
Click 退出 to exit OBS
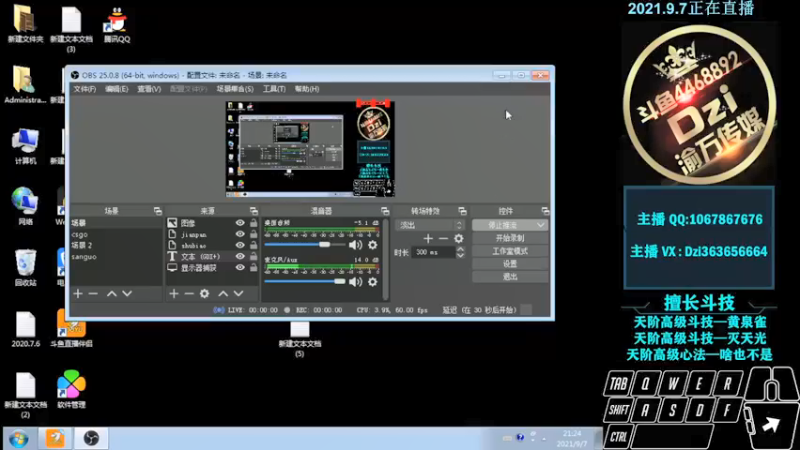(510, 277)
